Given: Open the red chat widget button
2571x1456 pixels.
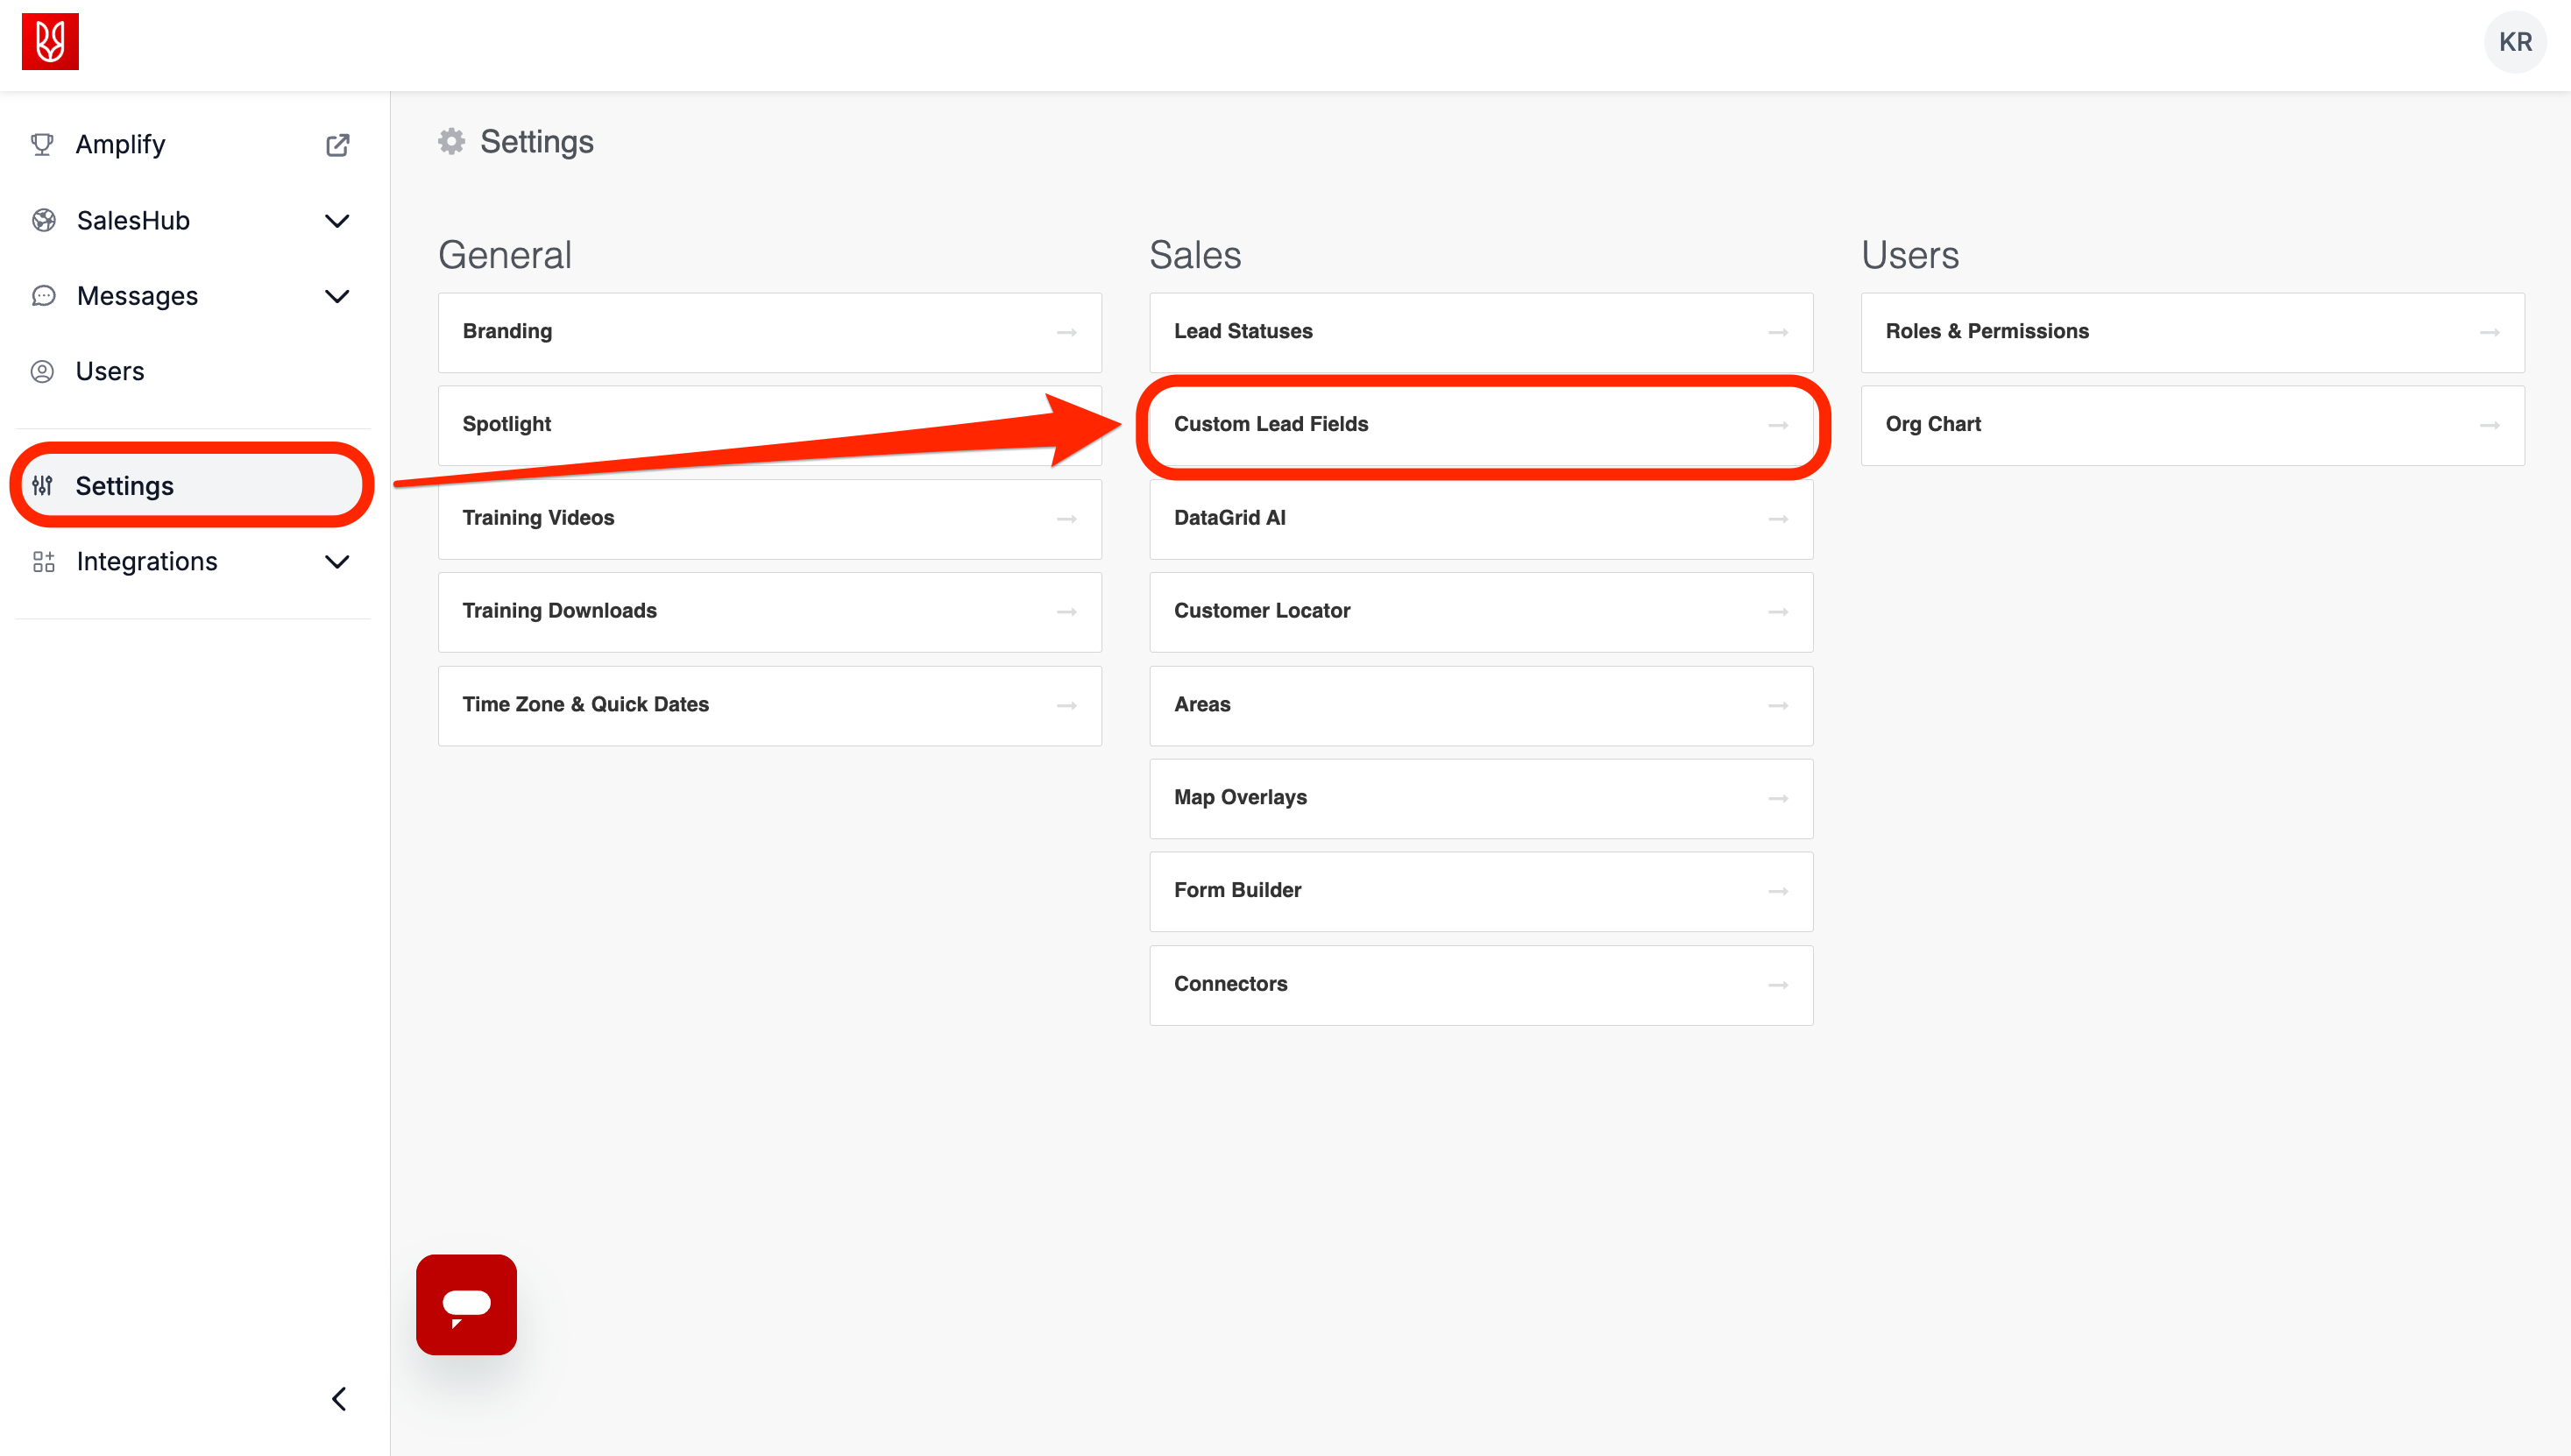Looking at the screenshot, I should (x=466, y=1304).
